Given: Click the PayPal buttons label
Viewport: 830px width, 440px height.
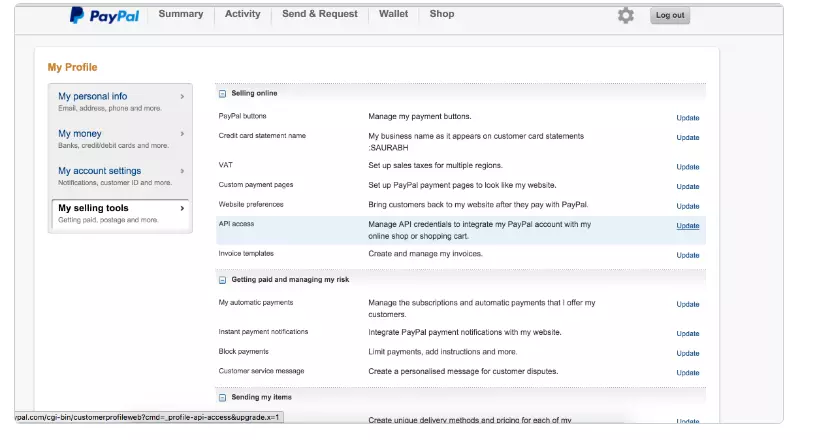Looking at the screenshot, I should (242, 116).
